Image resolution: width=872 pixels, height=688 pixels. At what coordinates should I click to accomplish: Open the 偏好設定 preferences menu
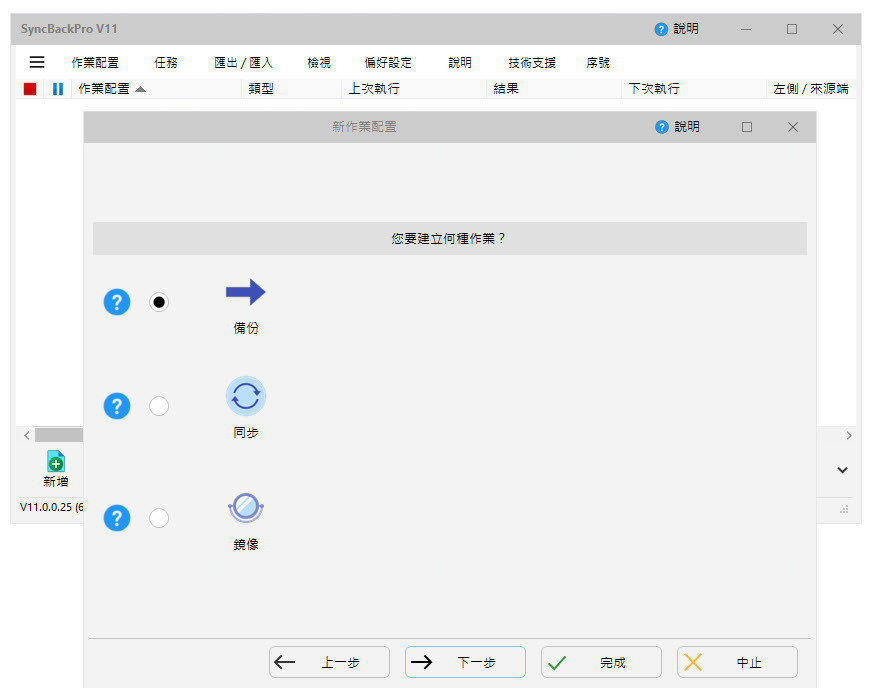pyautogui.click(x=388, y=63)
